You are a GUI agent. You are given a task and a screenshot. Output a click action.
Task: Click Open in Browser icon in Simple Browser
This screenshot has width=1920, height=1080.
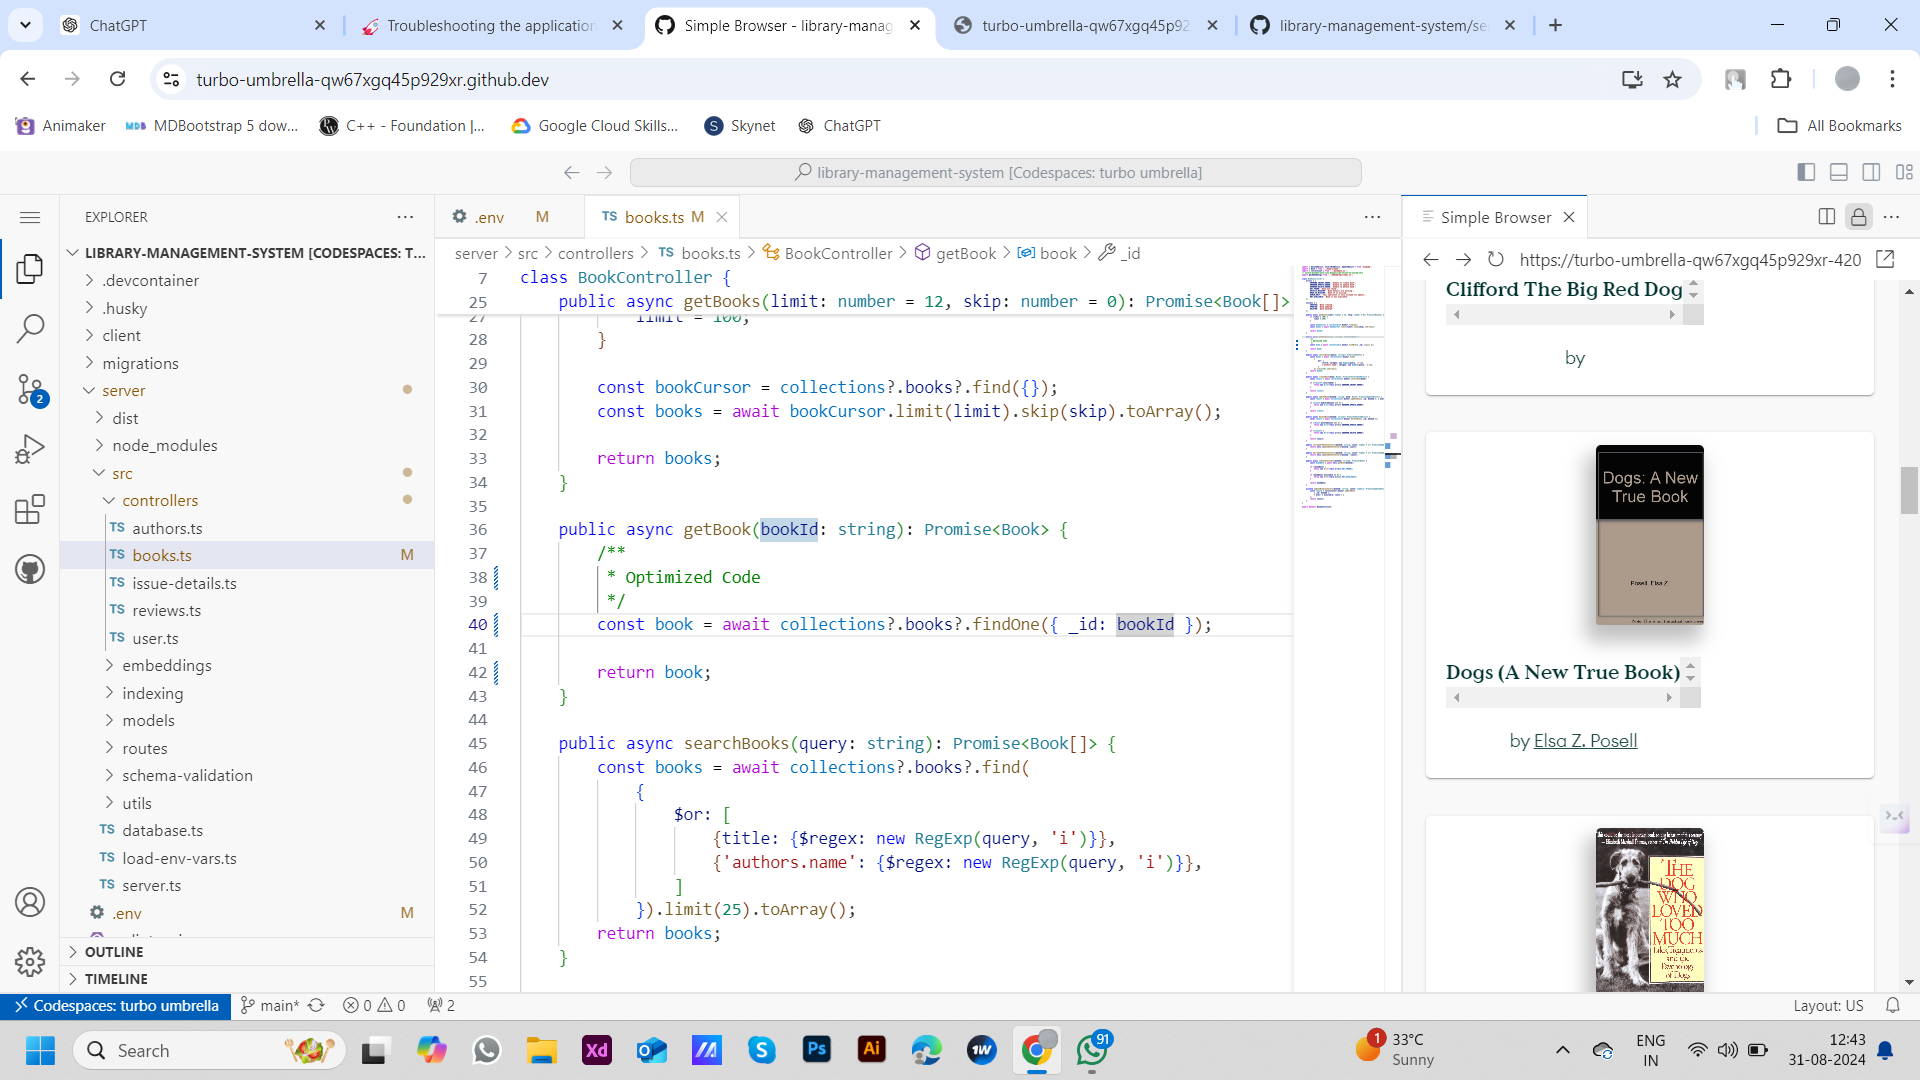pyautogui.click(x=1885, y=259)
